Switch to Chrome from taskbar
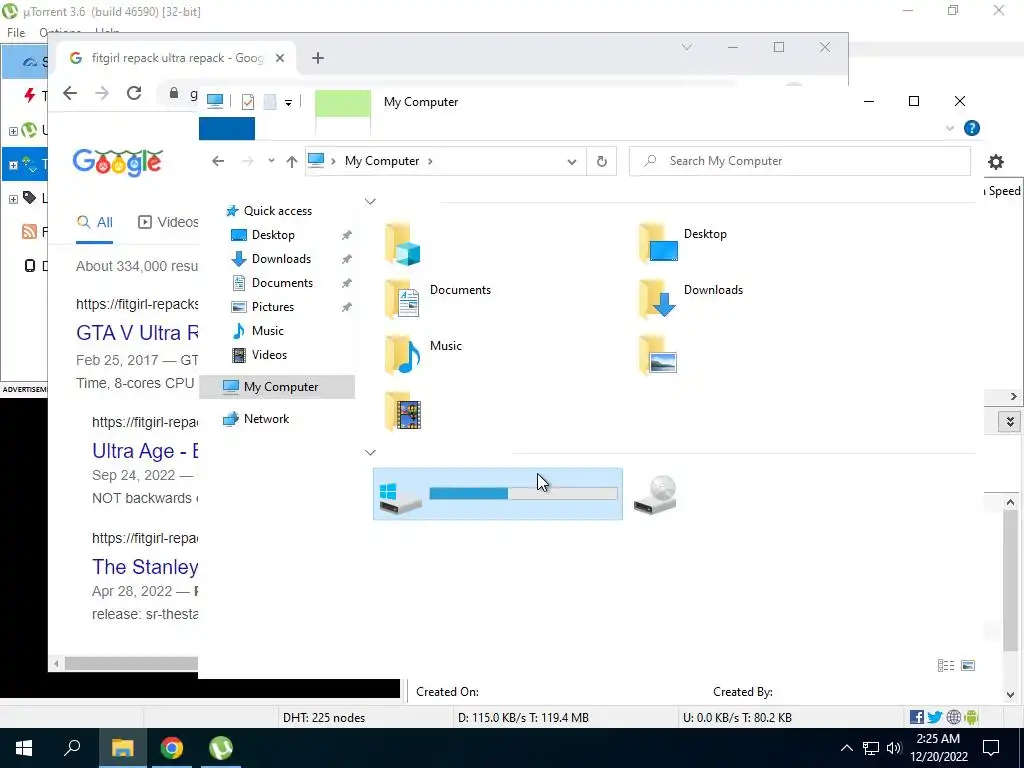The image size is (1024, 768). (x=172, y=748)
